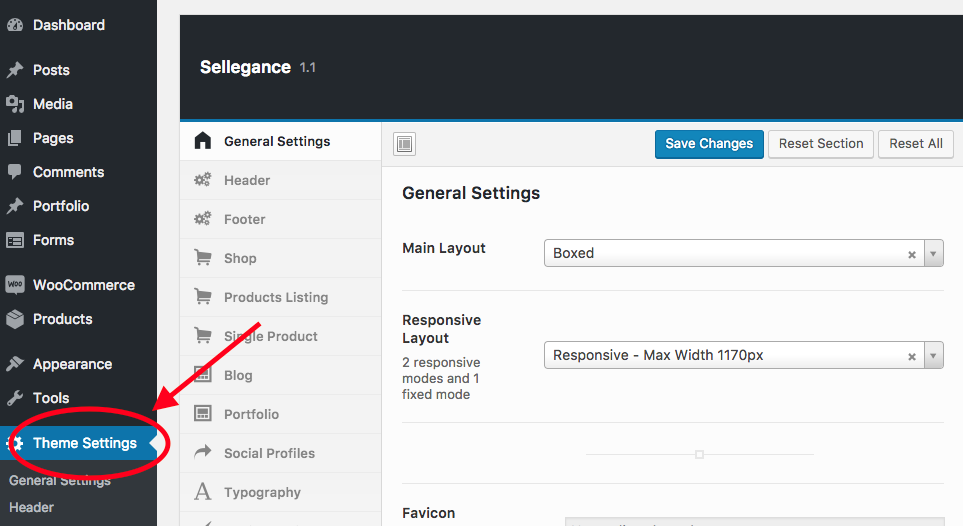Switch to Products Listing settings tab

pos(281,297)
